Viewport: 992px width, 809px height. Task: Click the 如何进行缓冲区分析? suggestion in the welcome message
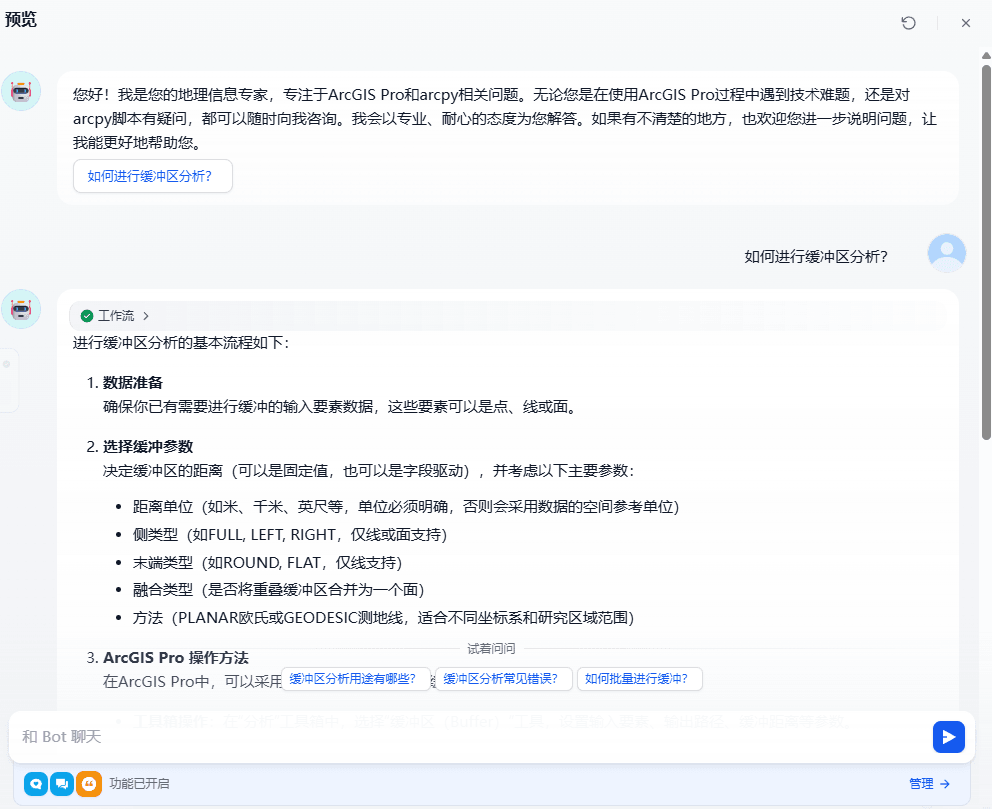[152, 176]
